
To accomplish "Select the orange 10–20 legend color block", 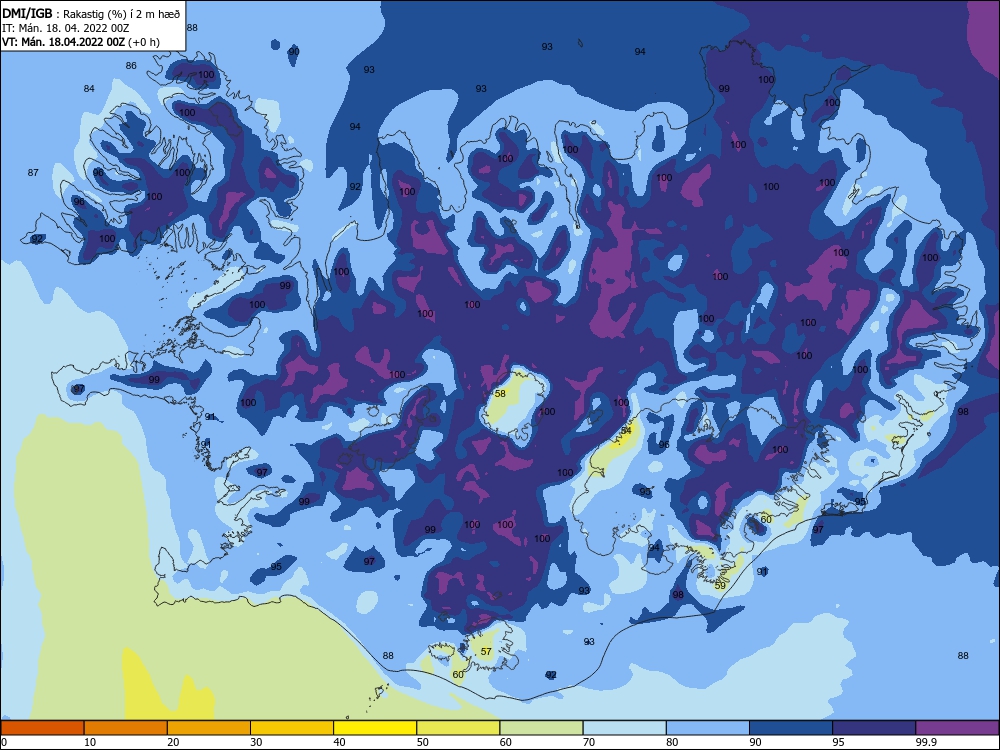I will pyautogui.click(x=126, y=728).
